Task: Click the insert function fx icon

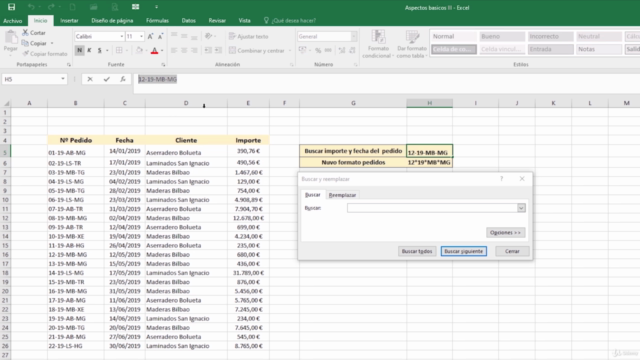Action: pos(123,79)
